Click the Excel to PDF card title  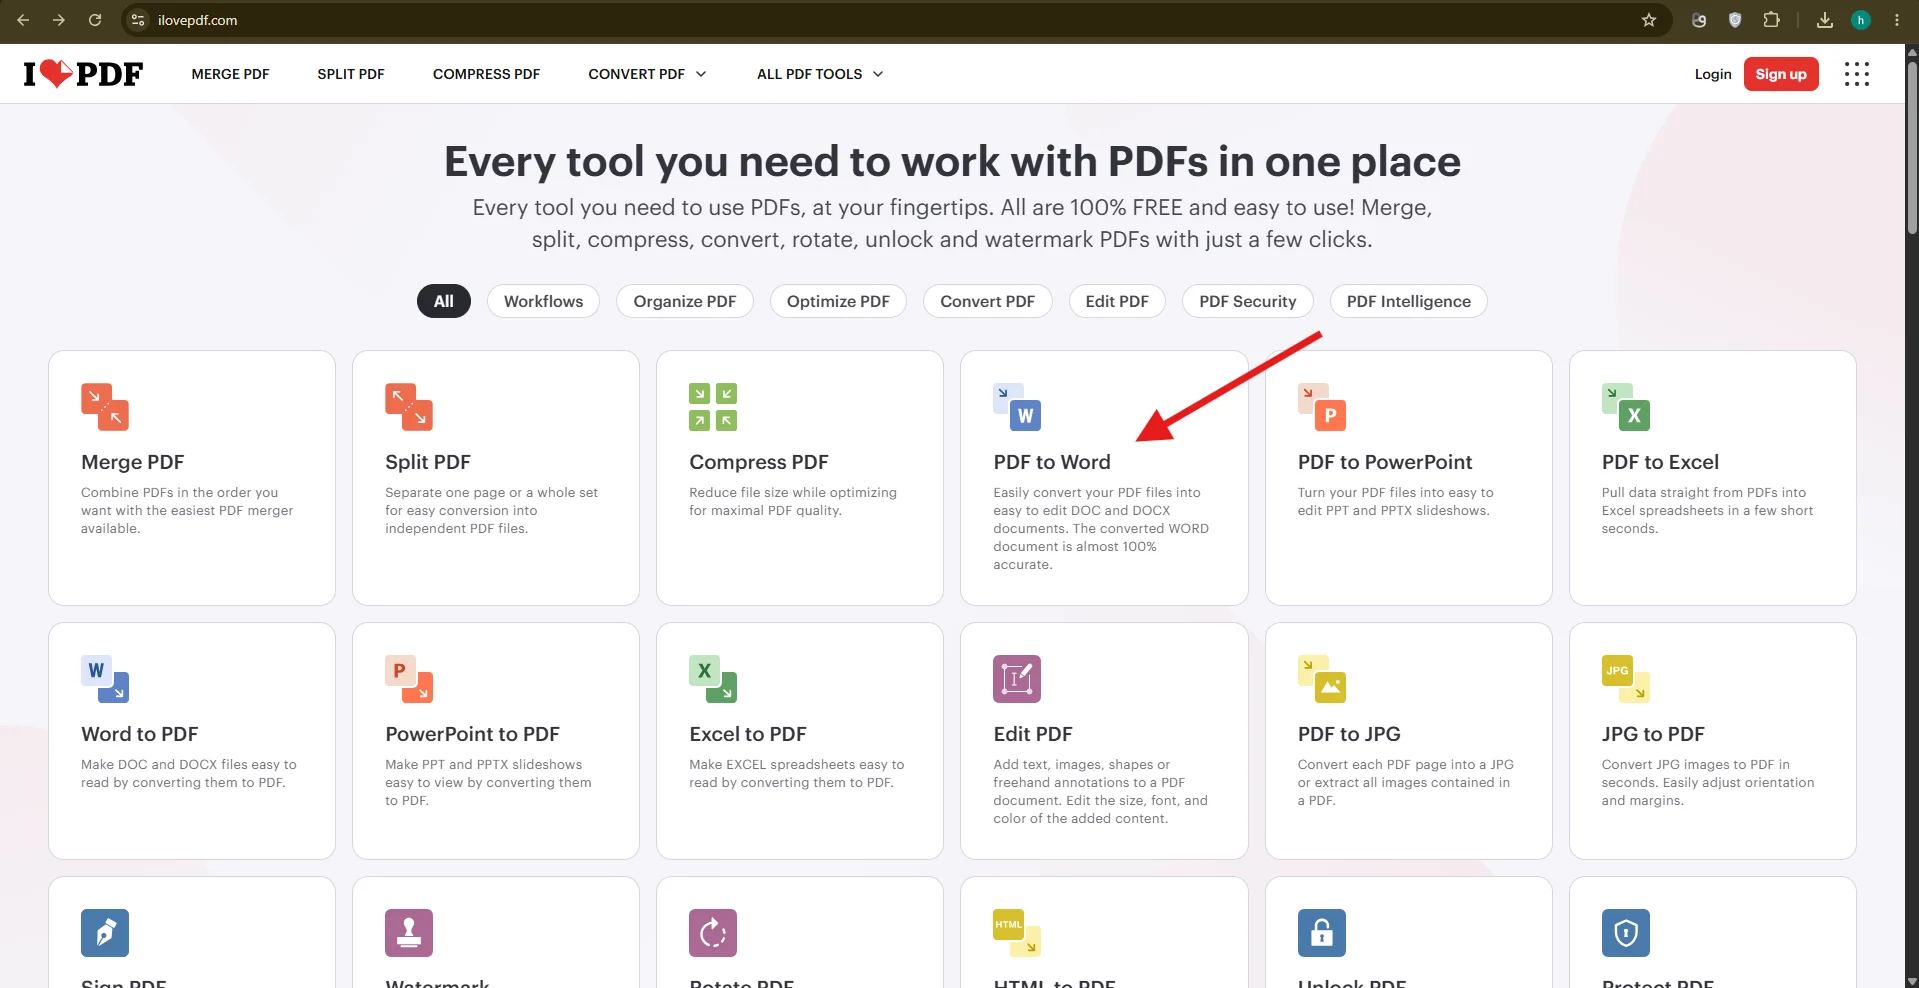pos(748,734)
